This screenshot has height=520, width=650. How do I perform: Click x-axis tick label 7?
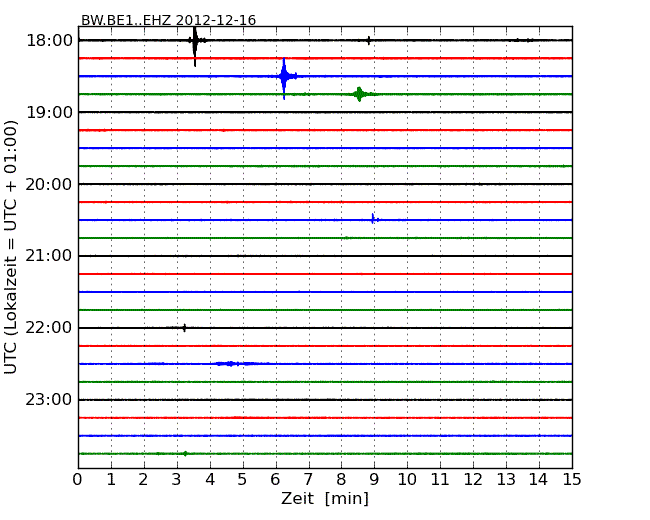(308, 479)
